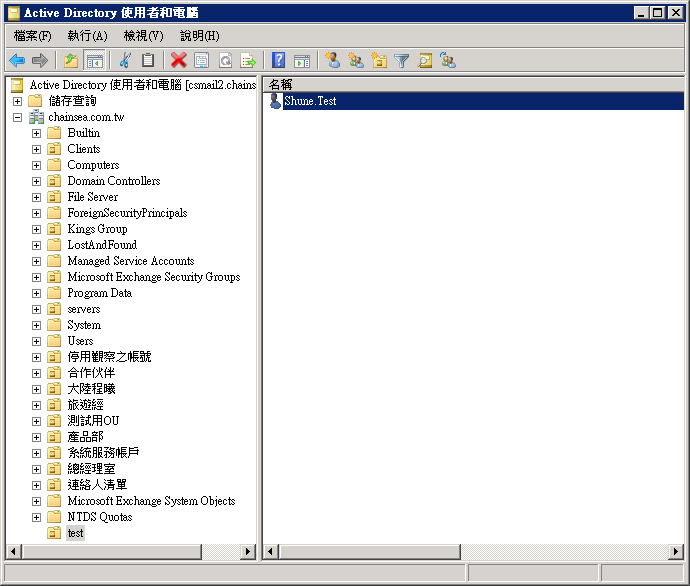Select the Shune.Test user icon

pos(275,101)
